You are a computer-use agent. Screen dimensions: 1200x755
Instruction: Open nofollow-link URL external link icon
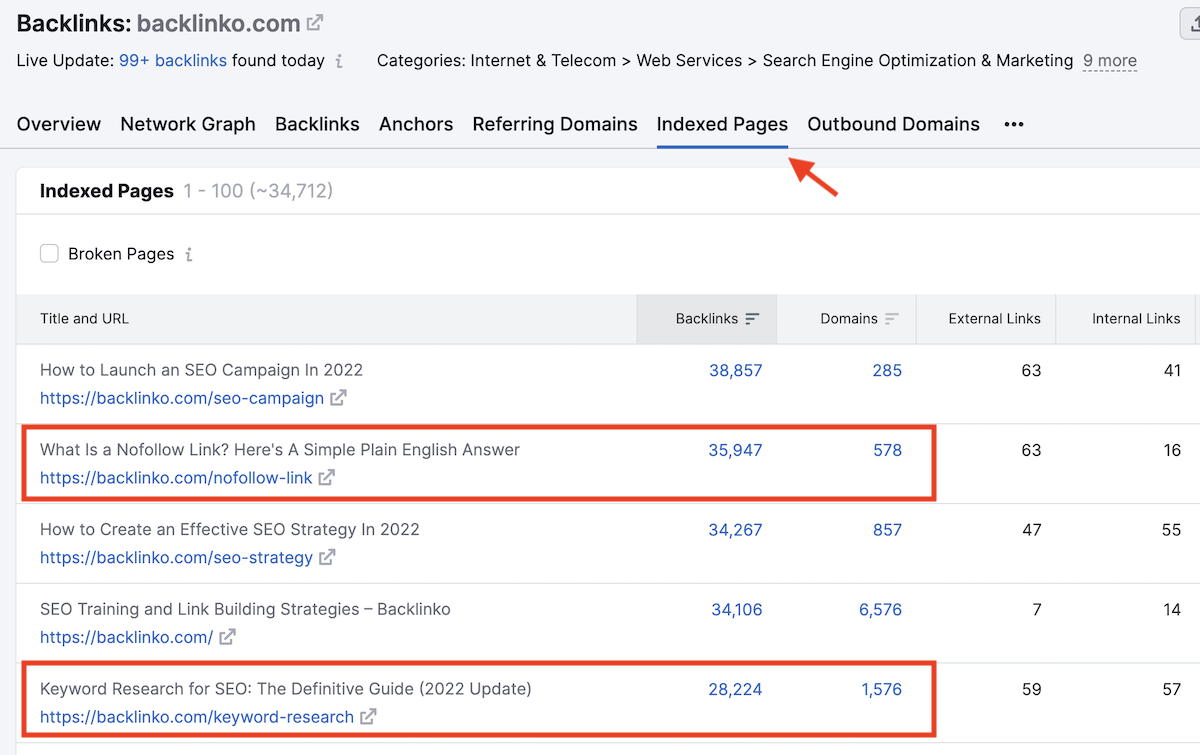tap(327, 478)
